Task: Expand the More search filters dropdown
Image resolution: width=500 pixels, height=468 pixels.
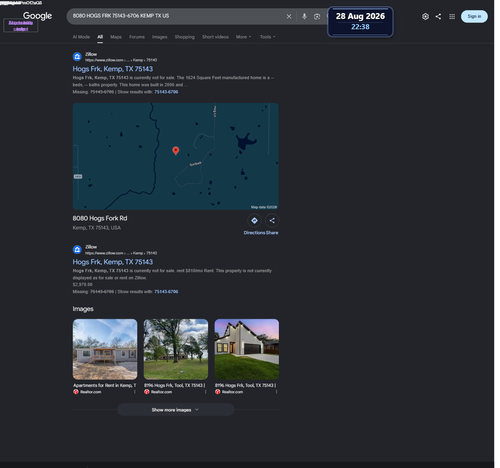Action: 243,37
